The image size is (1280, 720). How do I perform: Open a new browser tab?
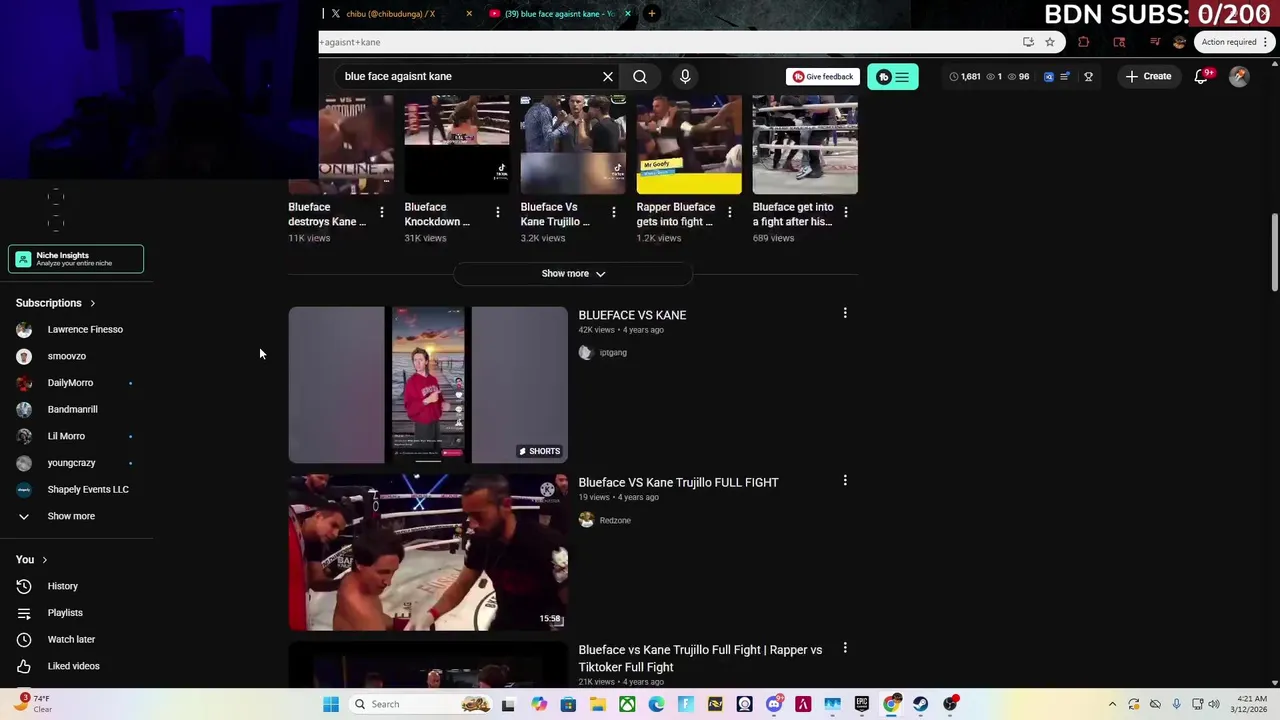click(x=651, y=14)
